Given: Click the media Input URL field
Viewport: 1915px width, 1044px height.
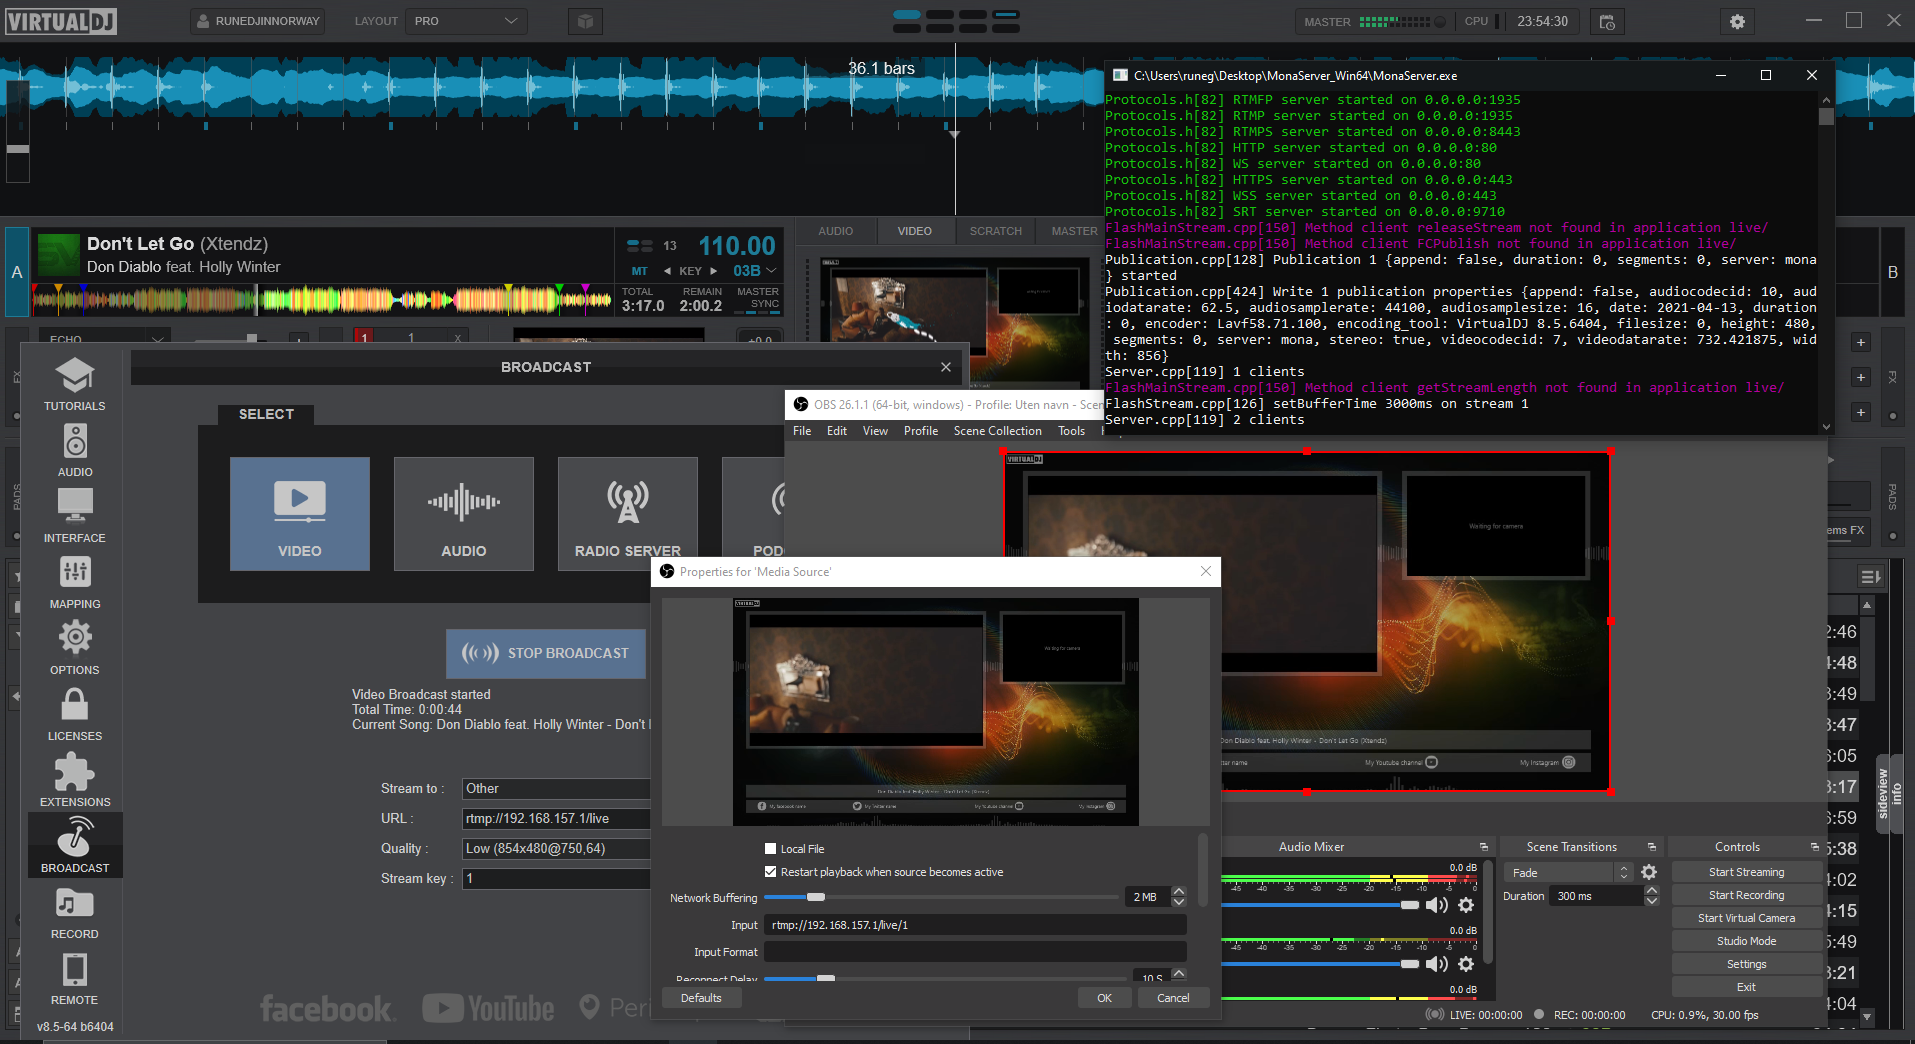Looking at the screenshot, I should click(x=975, y=925).
